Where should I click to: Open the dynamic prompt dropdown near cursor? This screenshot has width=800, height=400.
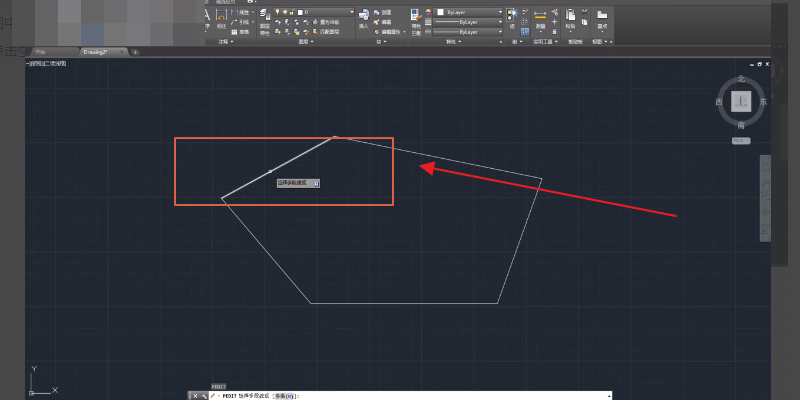coord(316,183)
